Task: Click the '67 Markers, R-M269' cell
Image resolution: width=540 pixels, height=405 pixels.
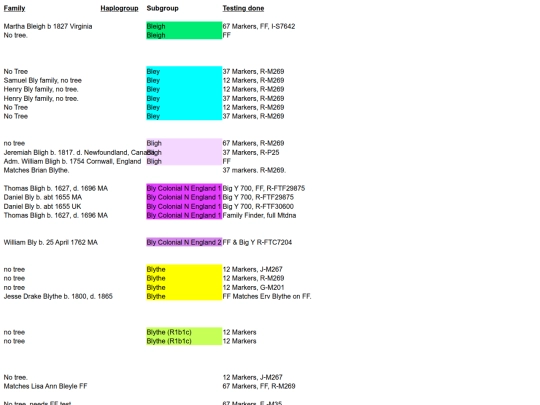Action: (x=253, y=143)
